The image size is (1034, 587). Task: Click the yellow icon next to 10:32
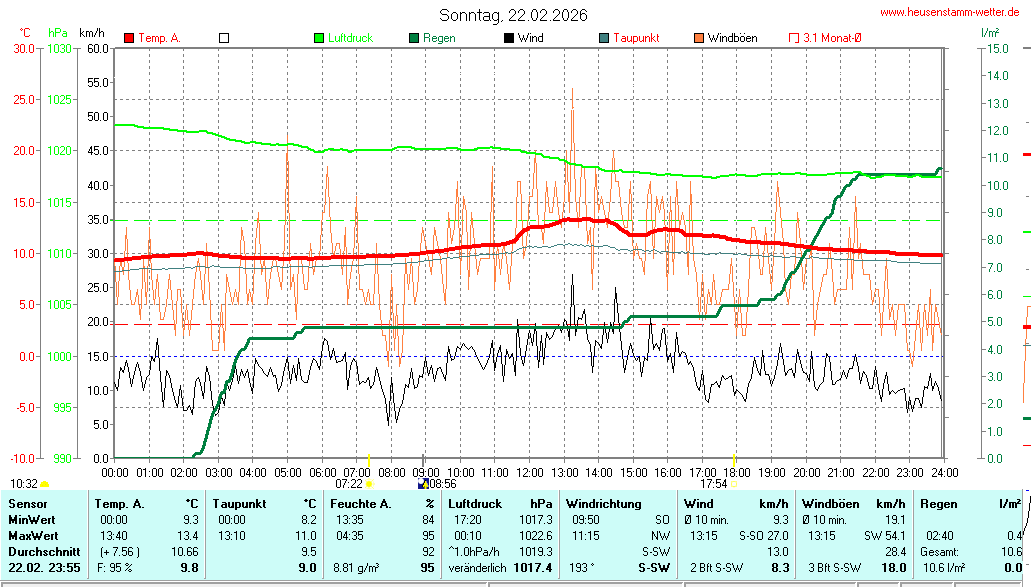[45, 484]
